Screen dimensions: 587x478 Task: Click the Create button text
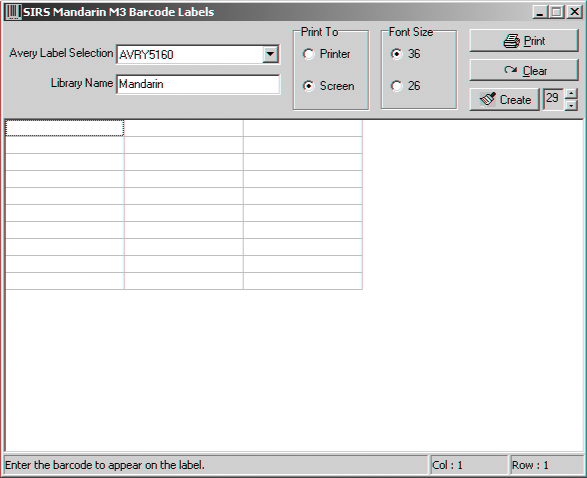515,100
